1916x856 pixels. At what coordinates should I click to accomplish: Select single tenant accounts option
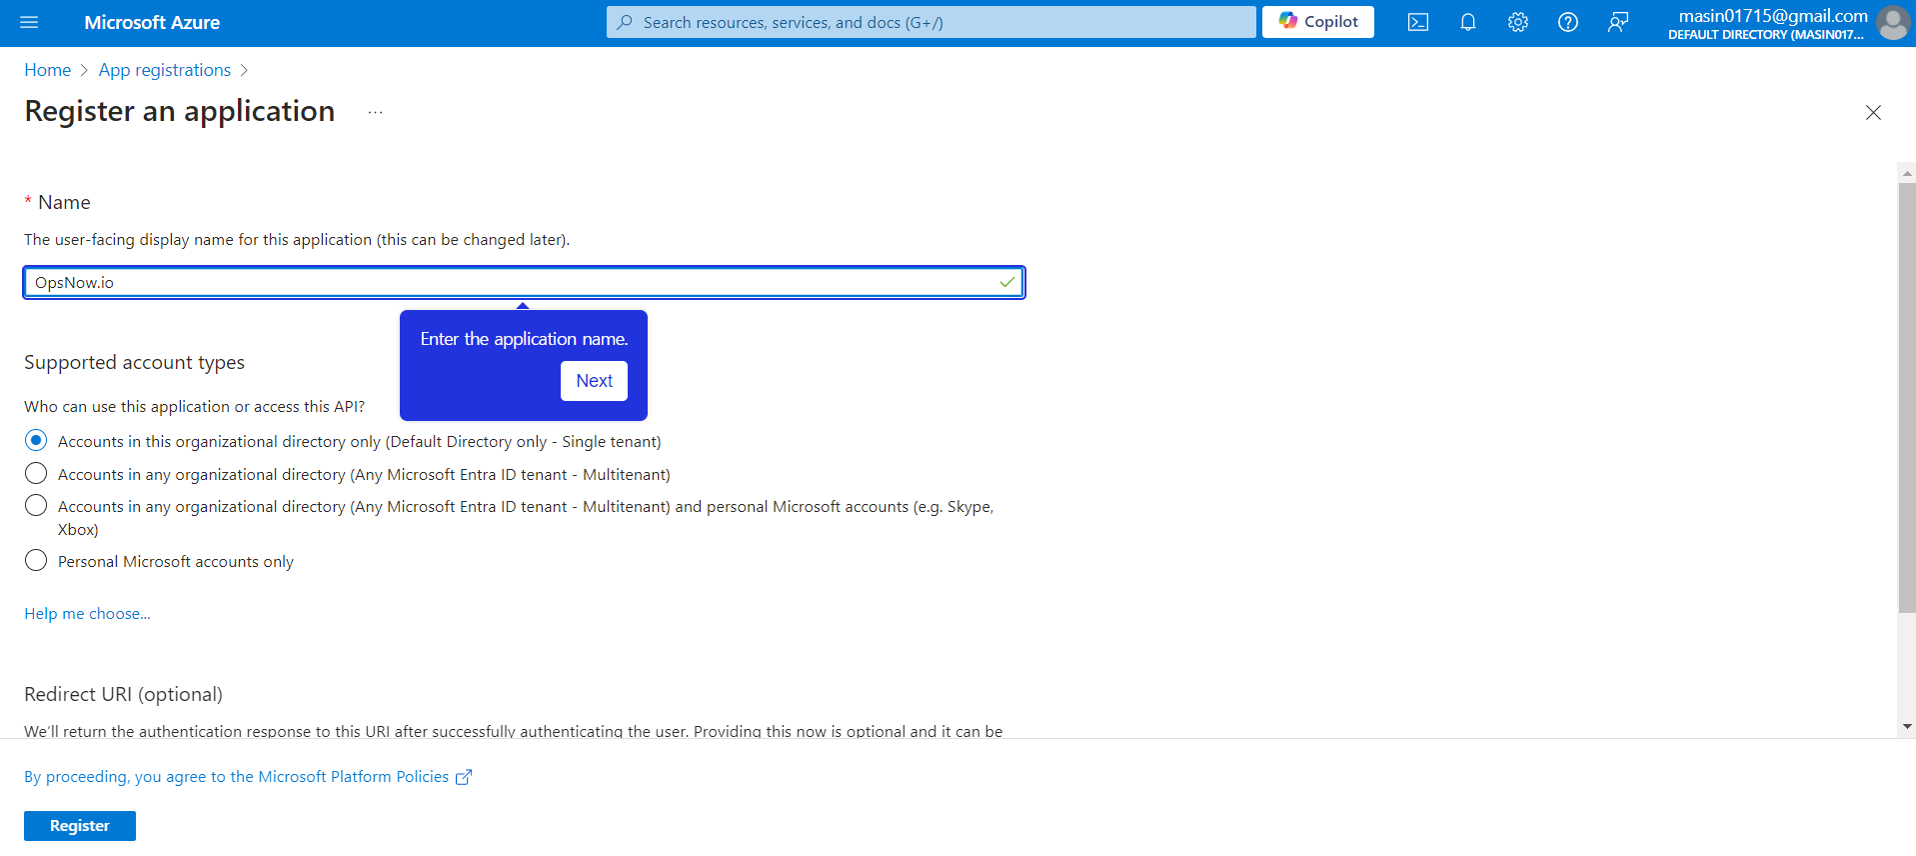(x=36, y=441)
